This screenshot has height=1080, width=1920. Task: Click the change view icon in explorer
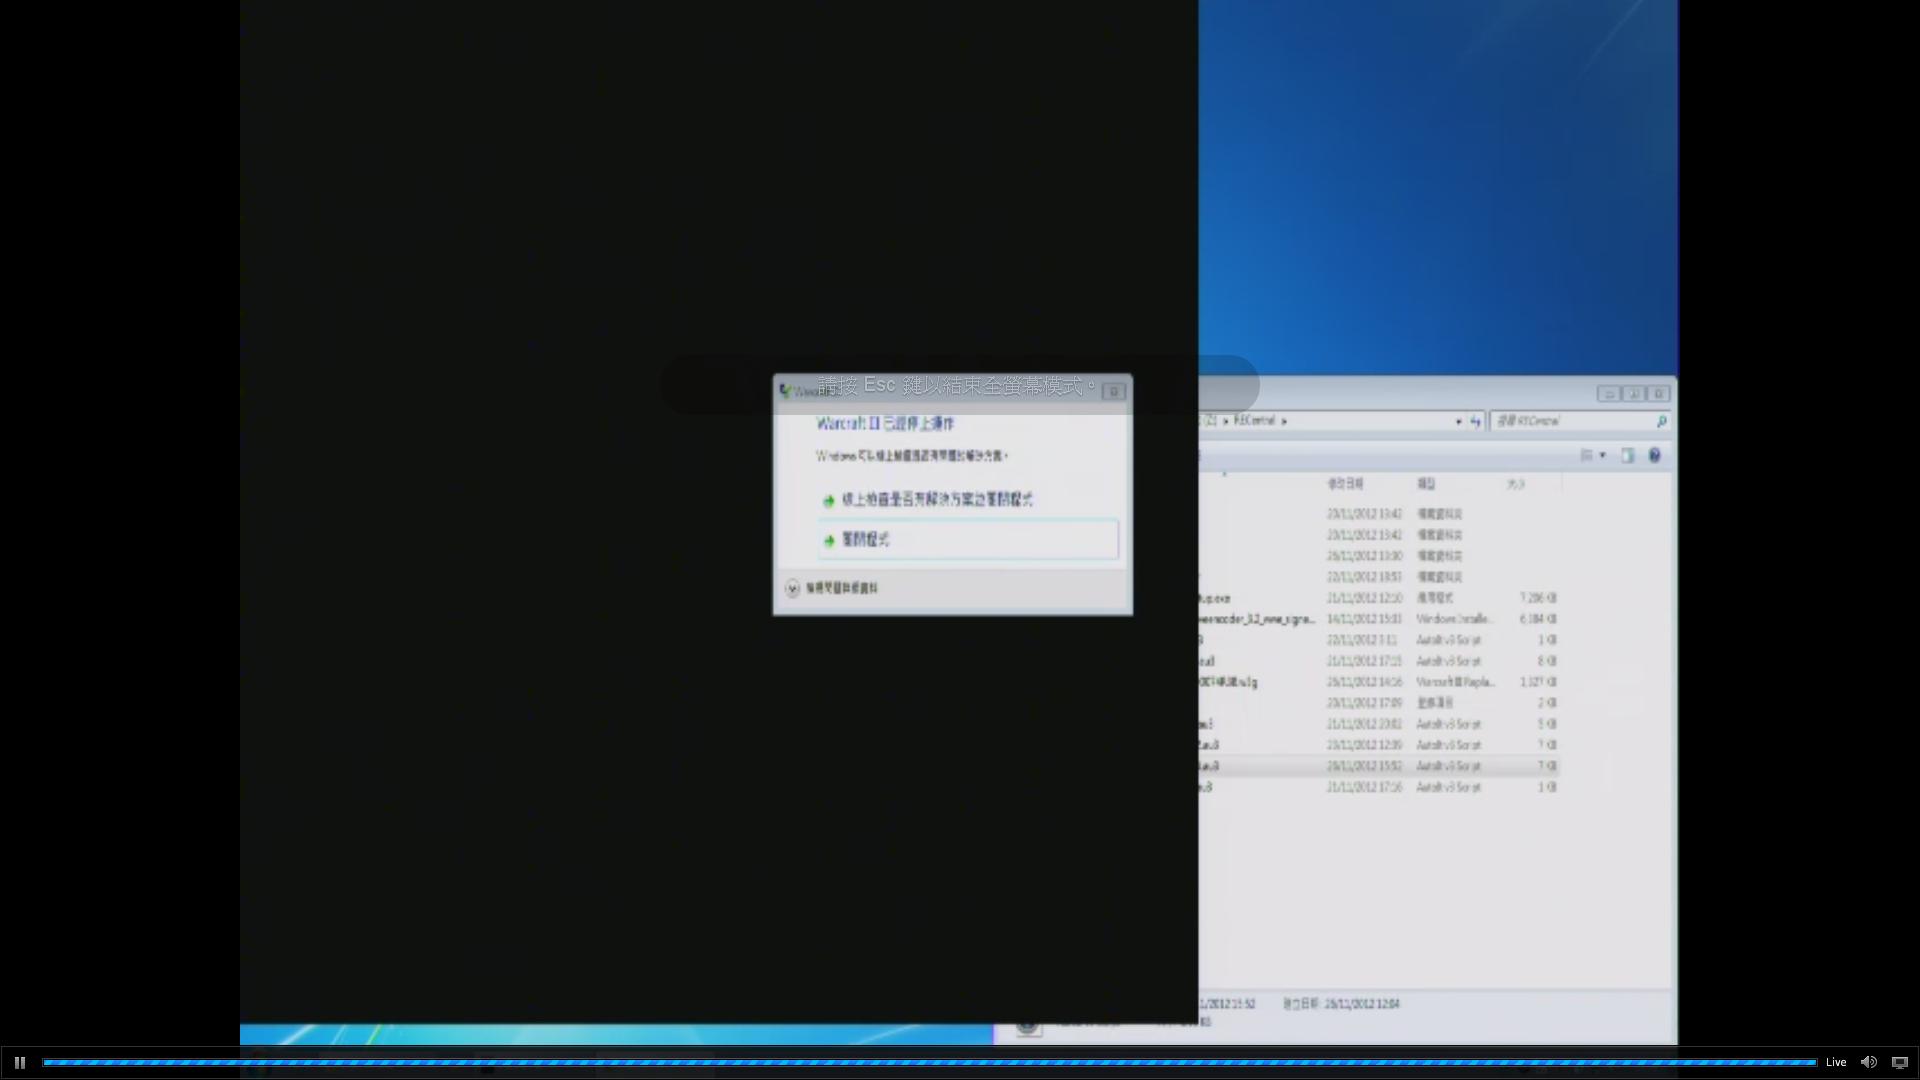(1587, 455)
